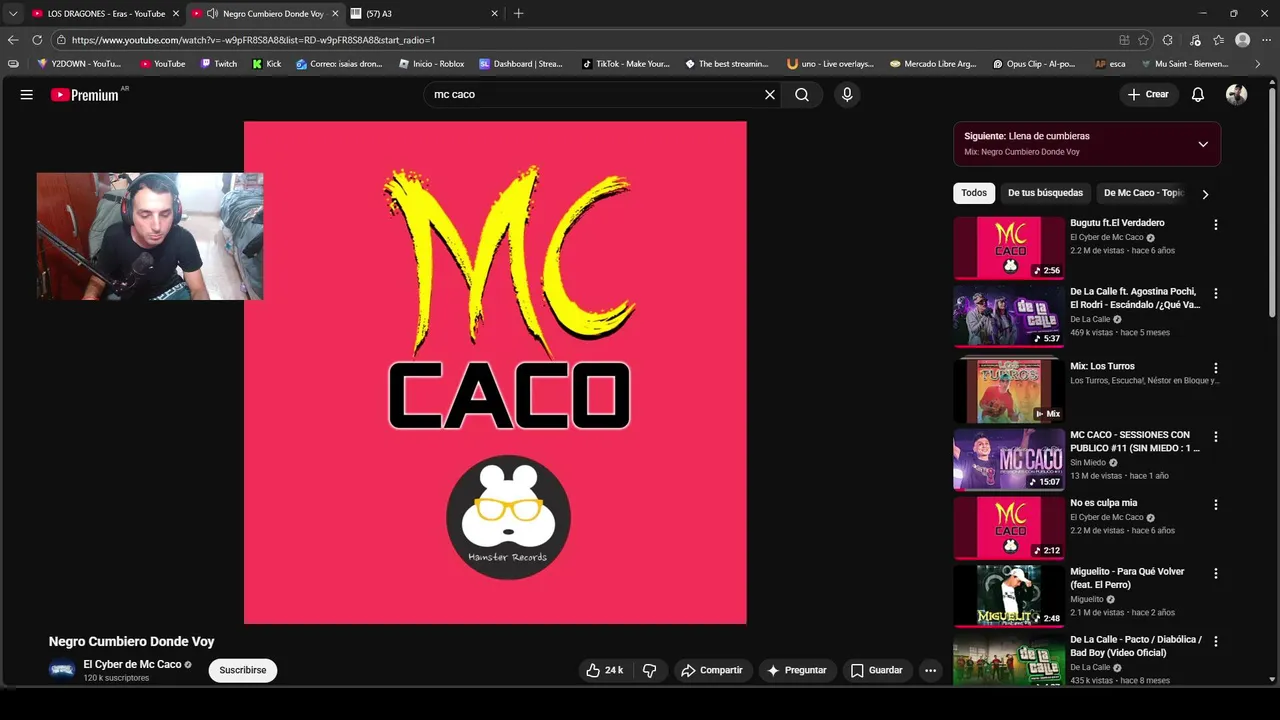1280x720 pixels.
Task: Dislike the video
Action: (x=649, y=671)
